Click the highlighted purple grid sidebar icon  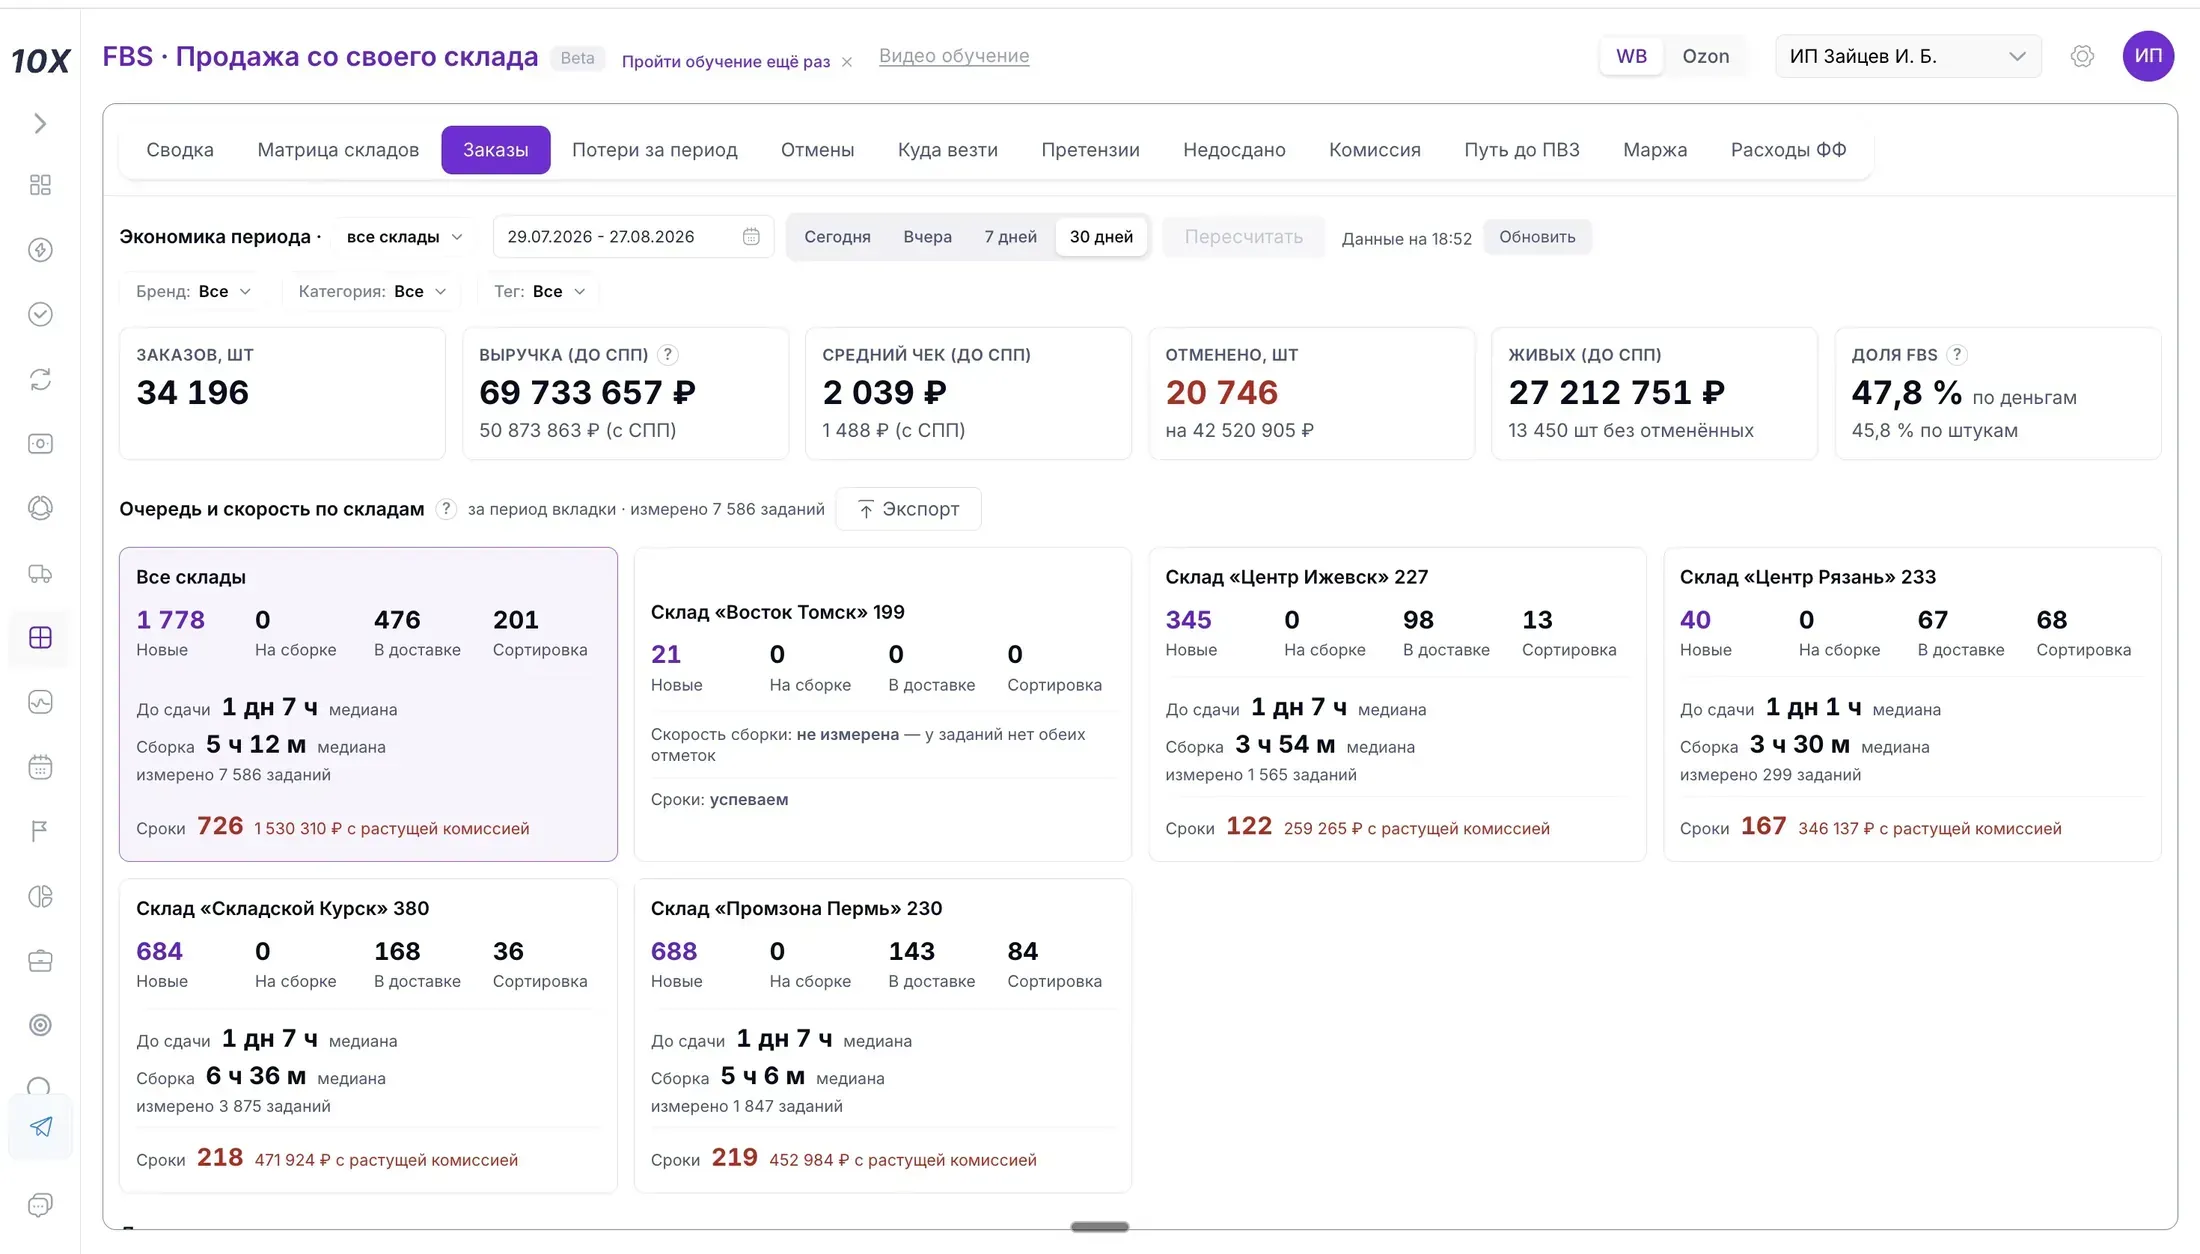point(40,638)
